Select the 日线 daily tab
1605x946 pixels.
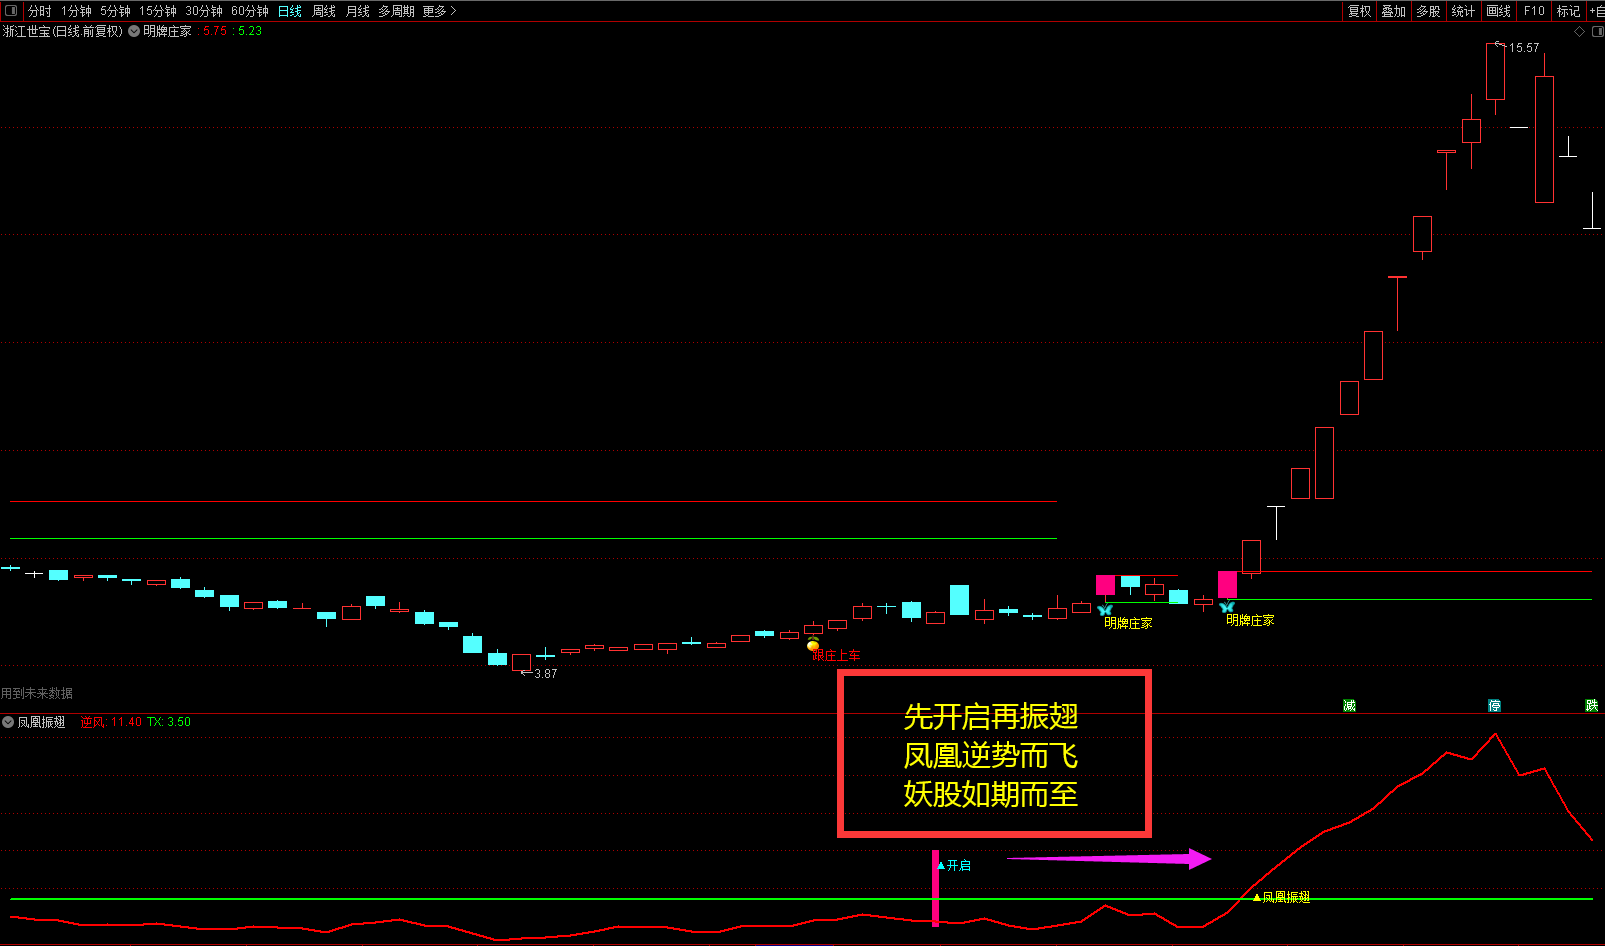(x=290, y=11)
